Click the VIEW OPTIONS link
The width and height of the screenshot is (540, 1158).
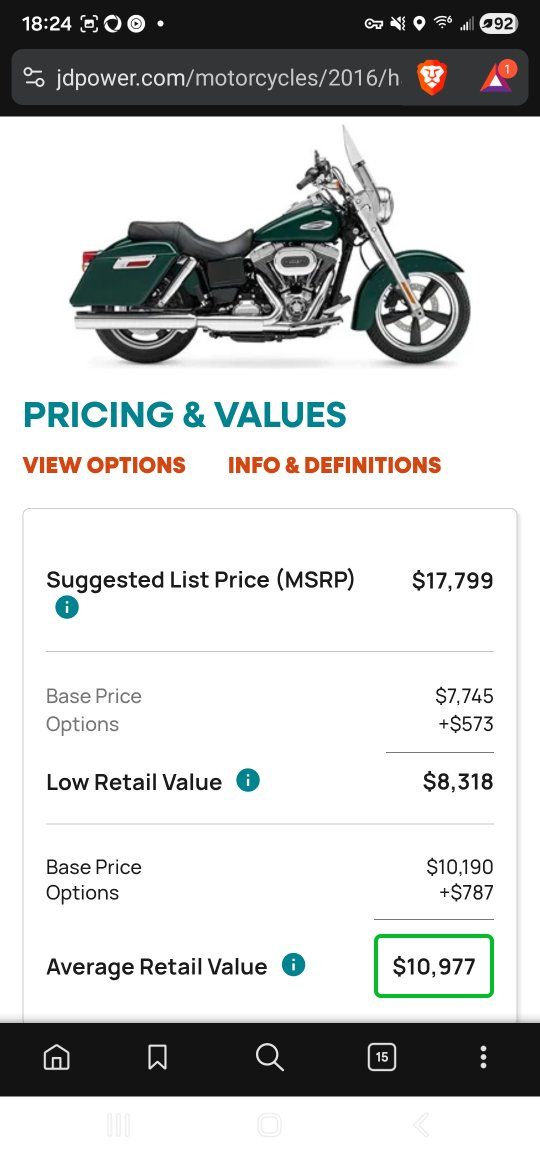click(x=104, y=465)
